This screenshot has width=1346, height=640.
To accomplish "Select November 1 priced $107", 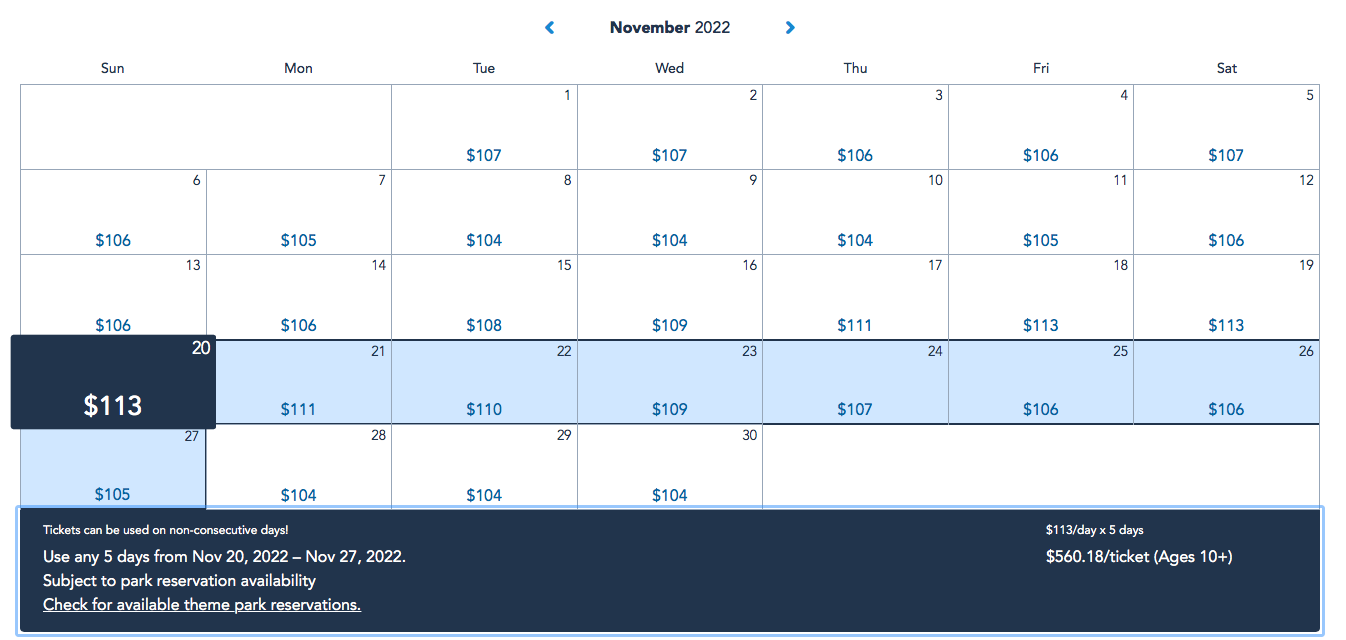I will coord(484,127).
